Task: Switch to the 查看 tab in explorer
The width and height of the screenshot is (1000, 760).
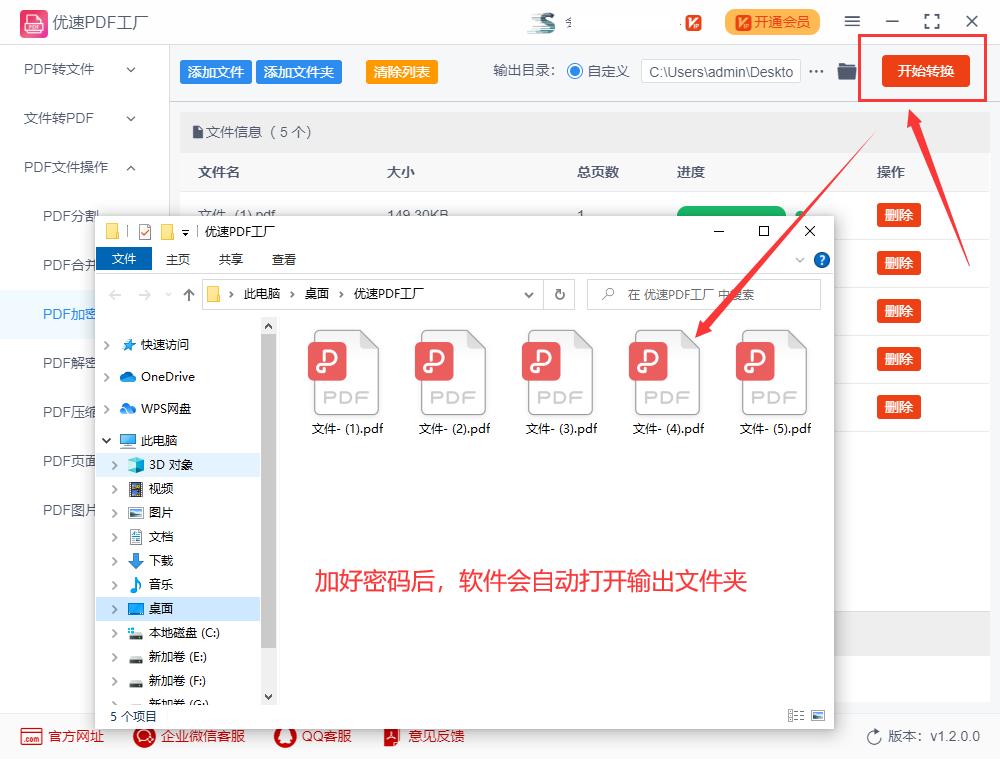Action: tap(283, 258)
